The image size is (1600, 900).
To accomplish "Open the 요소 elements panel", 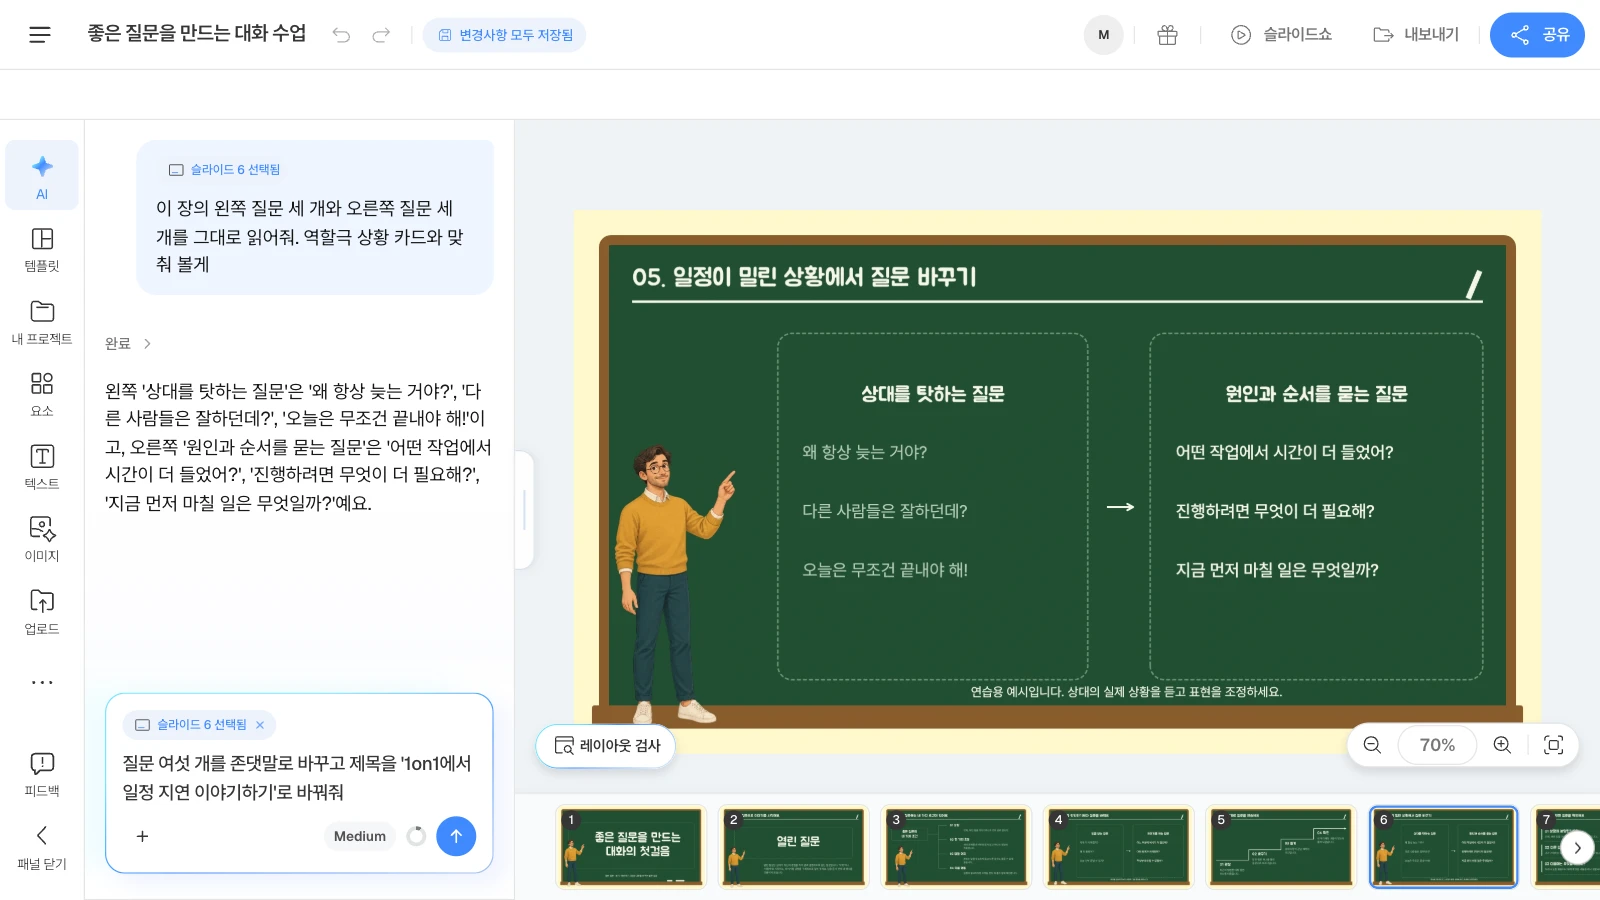I will coord(42,394).
